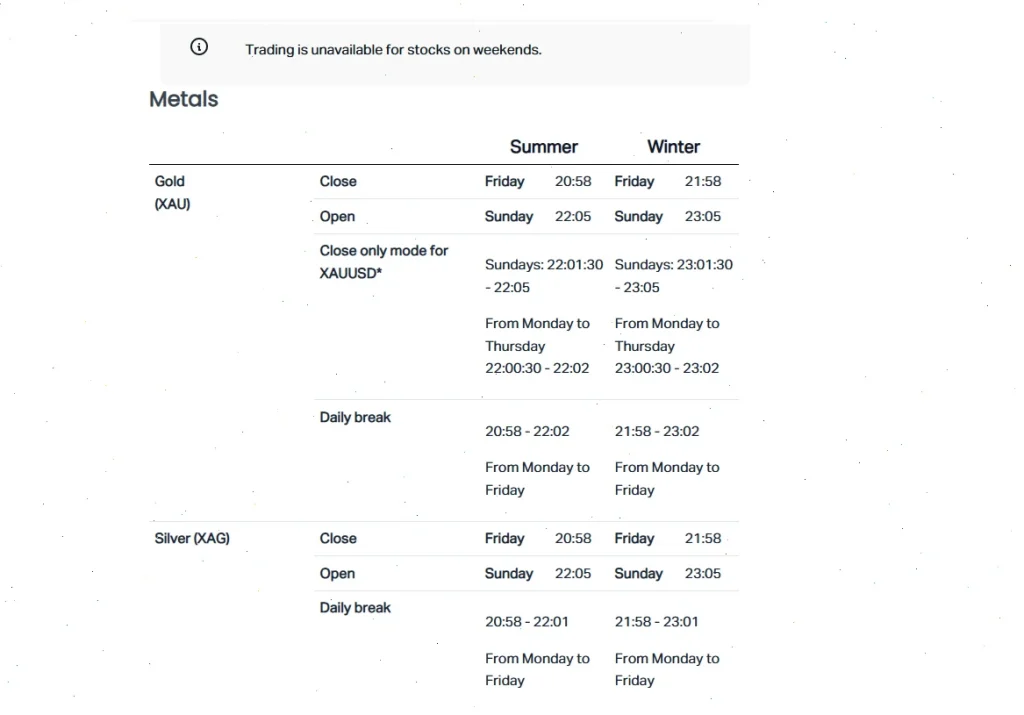
Task: Click the Close label in the Gold section
Action: tap(338, 181)
